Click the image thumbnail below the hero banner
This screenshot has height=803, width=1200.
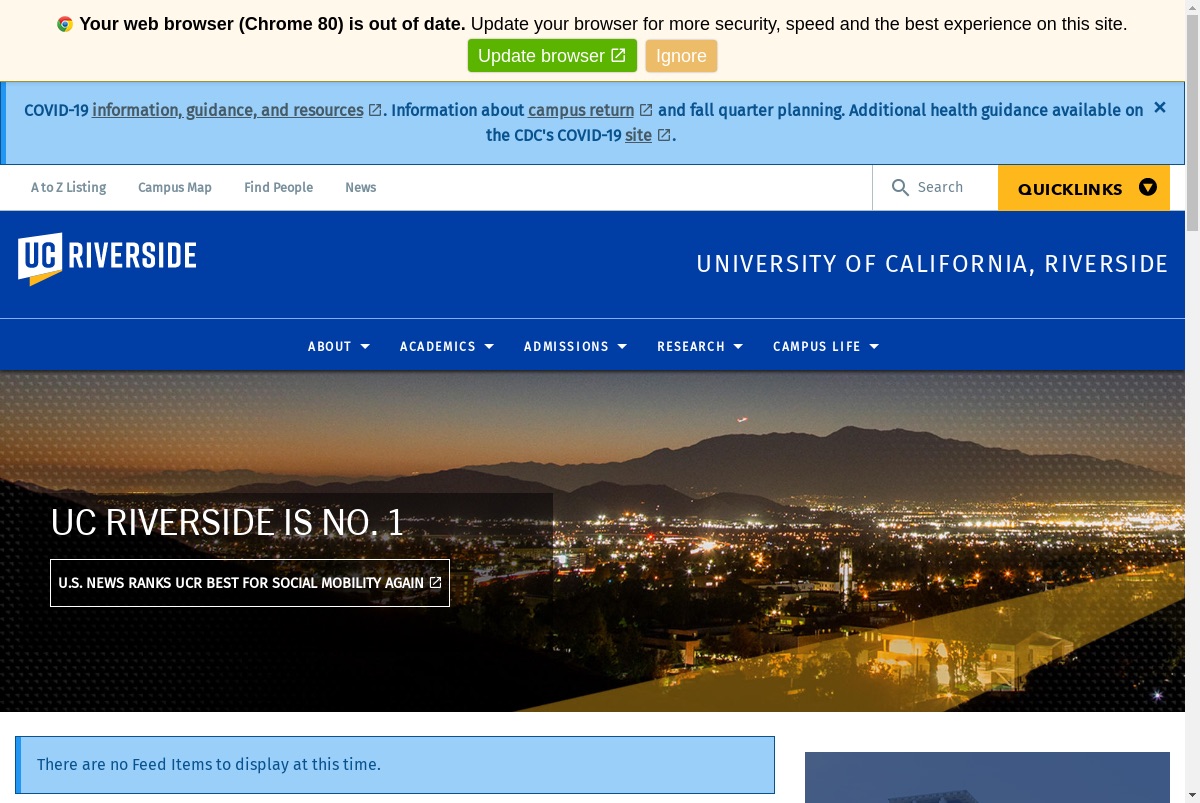(987, 777)
